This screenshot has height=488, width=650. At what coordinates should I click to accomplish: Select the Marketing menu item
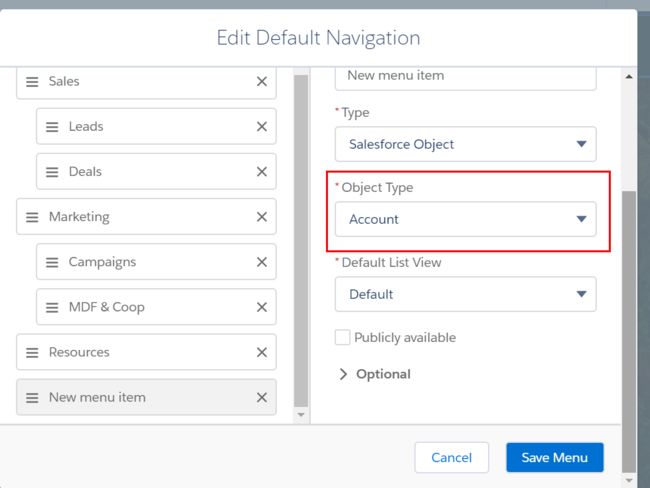(x=146, y=216)
